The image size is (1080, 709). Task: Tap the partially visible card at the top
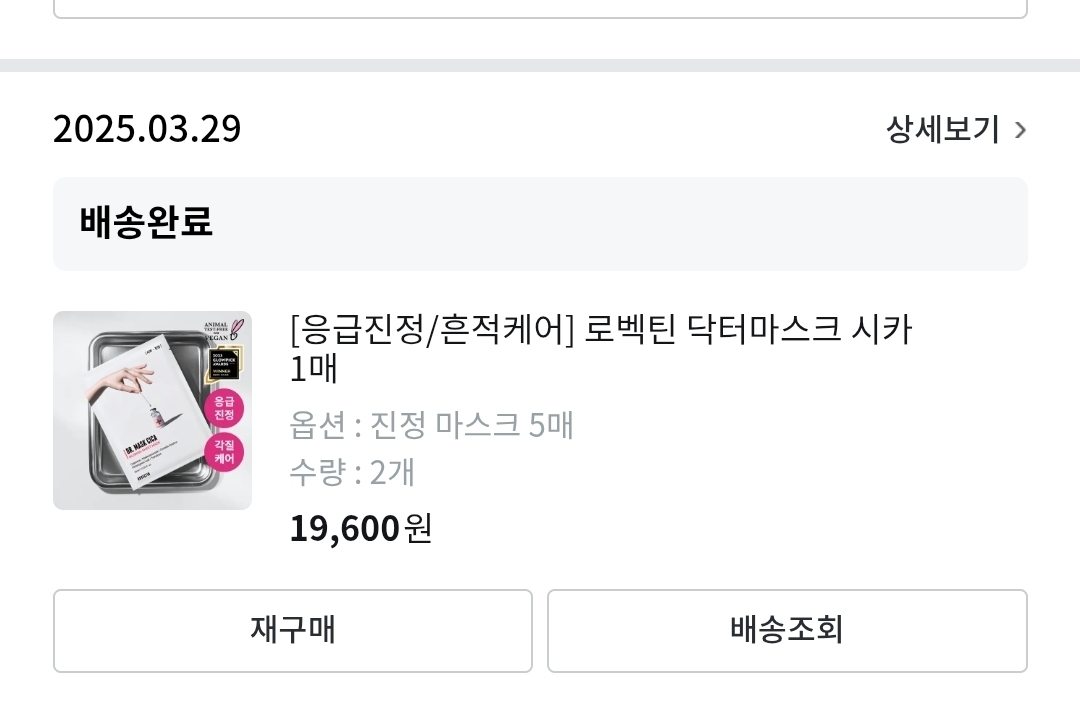[540, 10]
